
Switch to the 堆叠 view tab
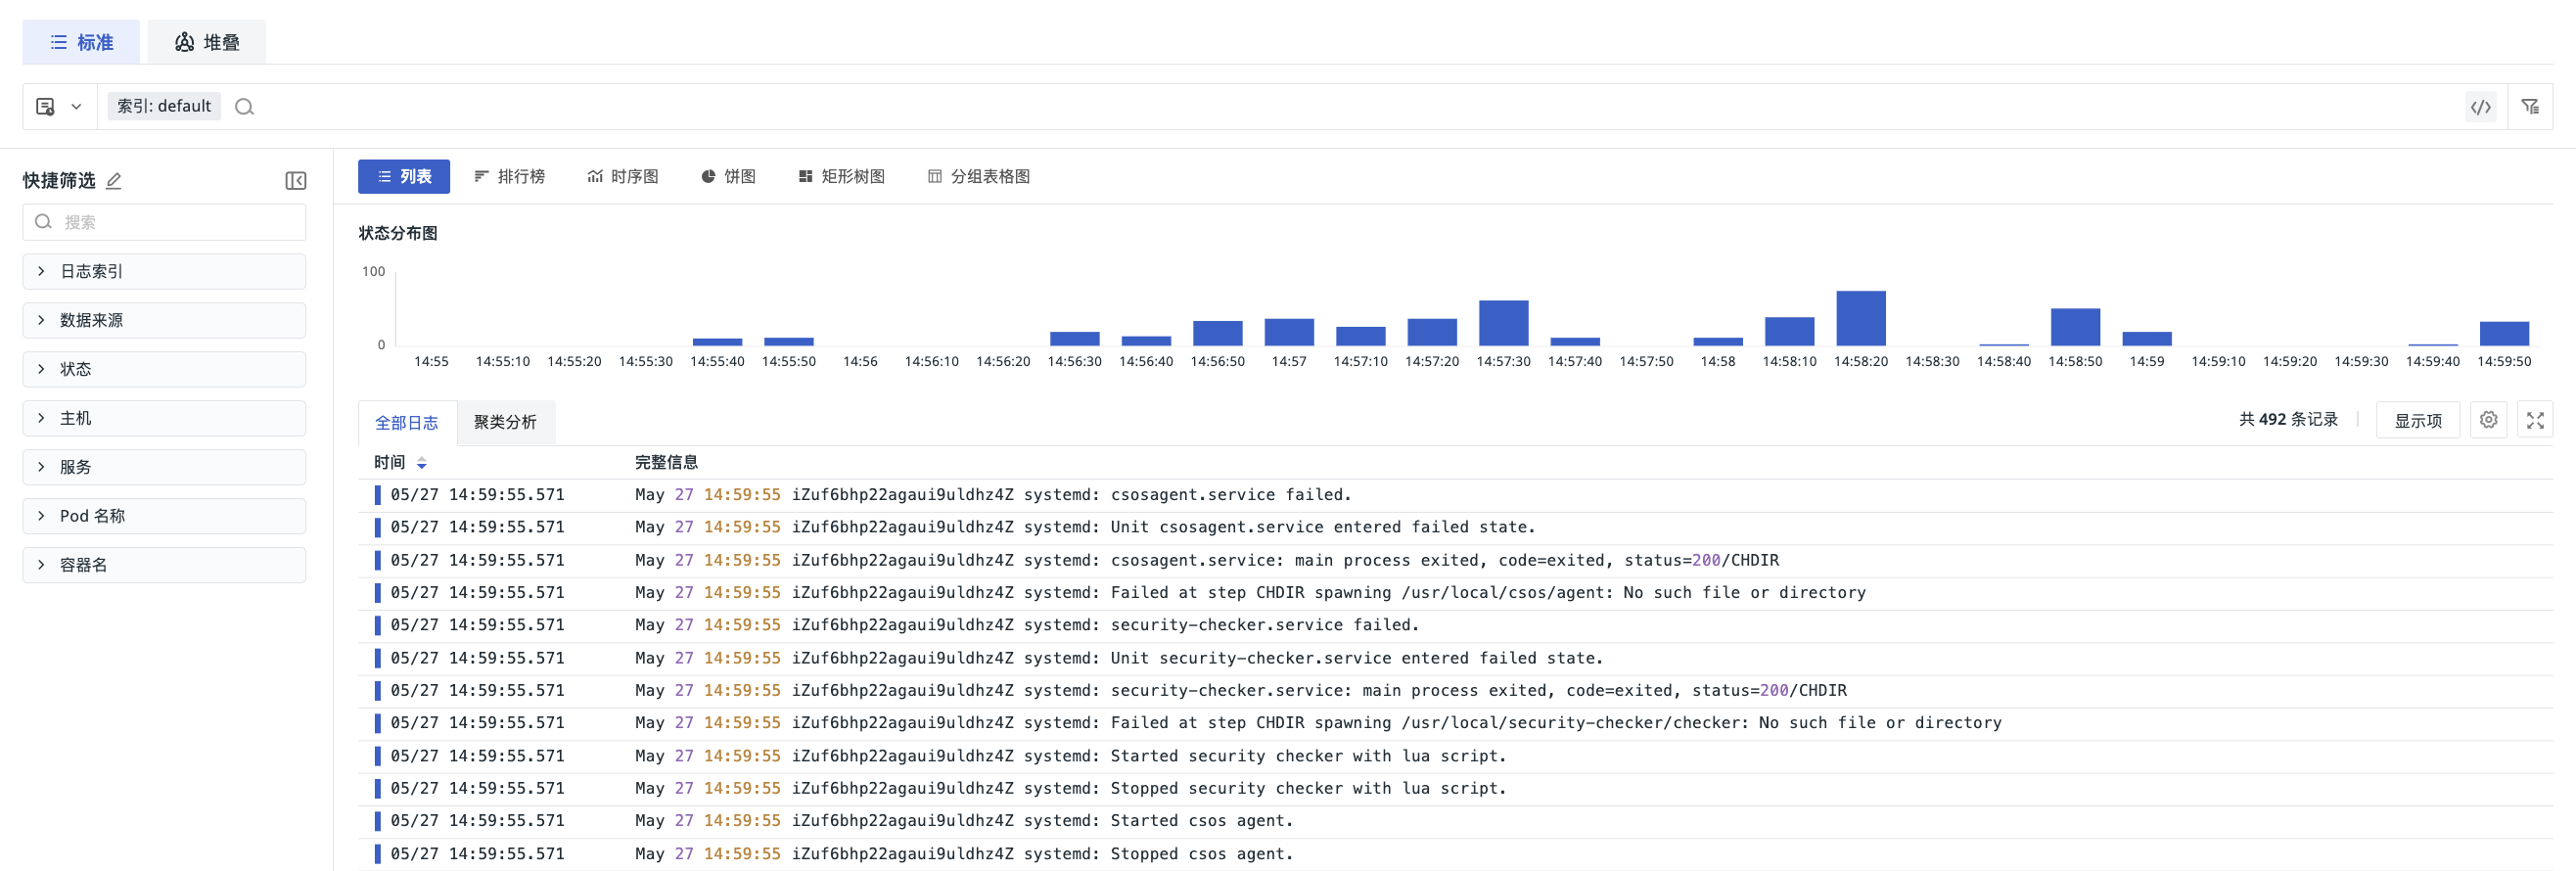tap(207, 42)
